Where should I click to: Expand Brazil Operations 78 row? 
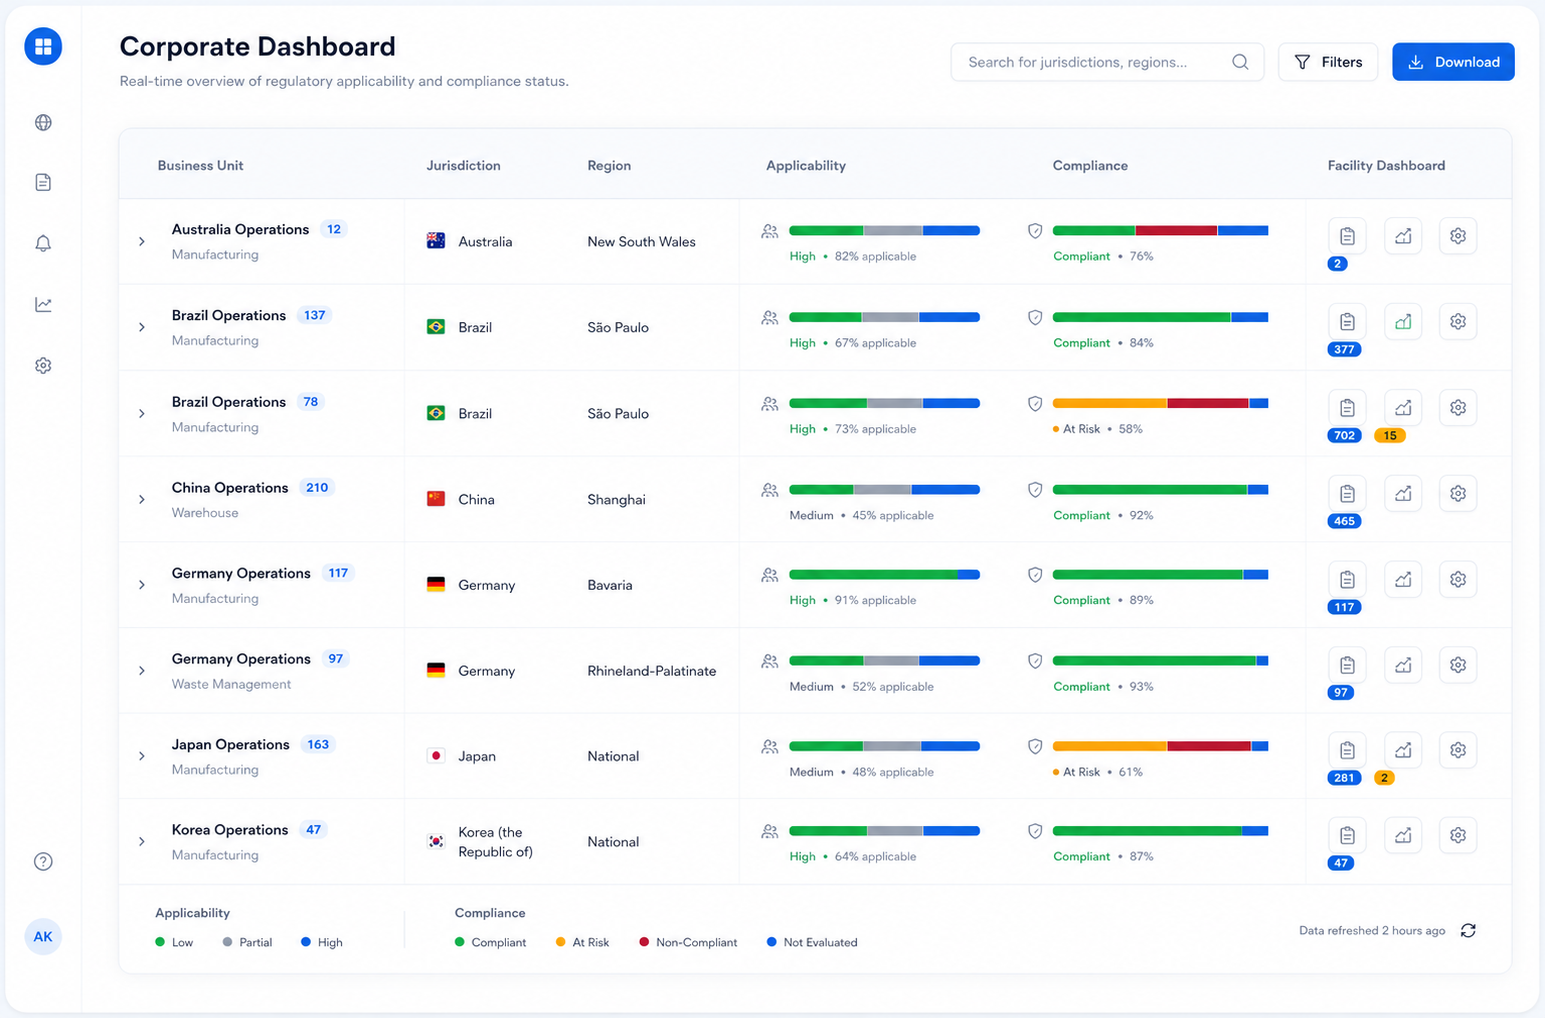click(x=142, y=414)
